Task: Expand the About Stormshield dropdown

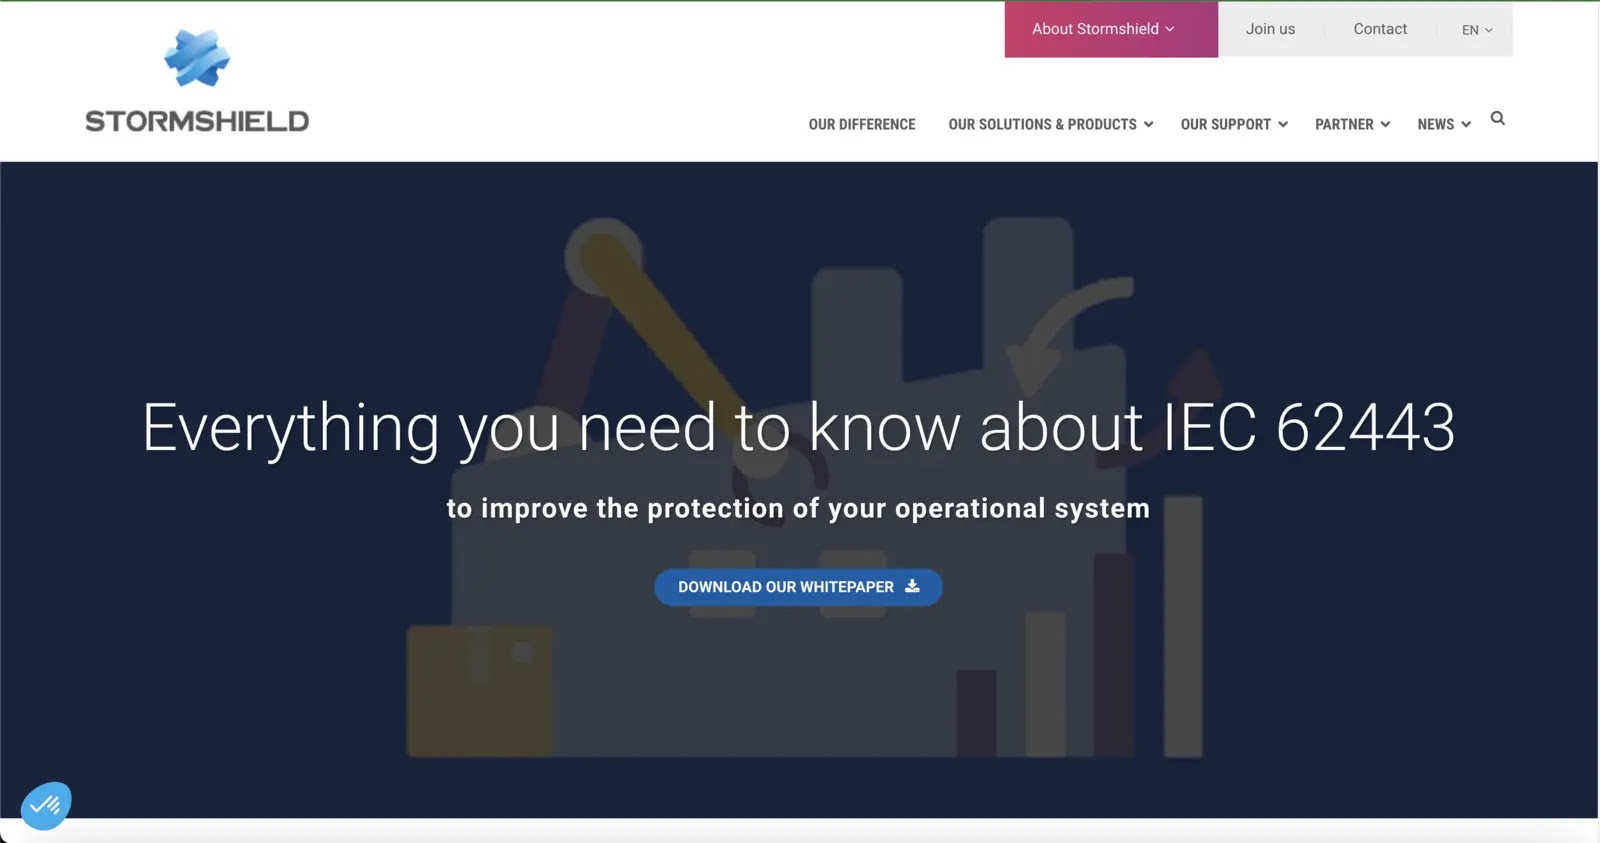Action: pyautogui.click(x=1111, y=29)
